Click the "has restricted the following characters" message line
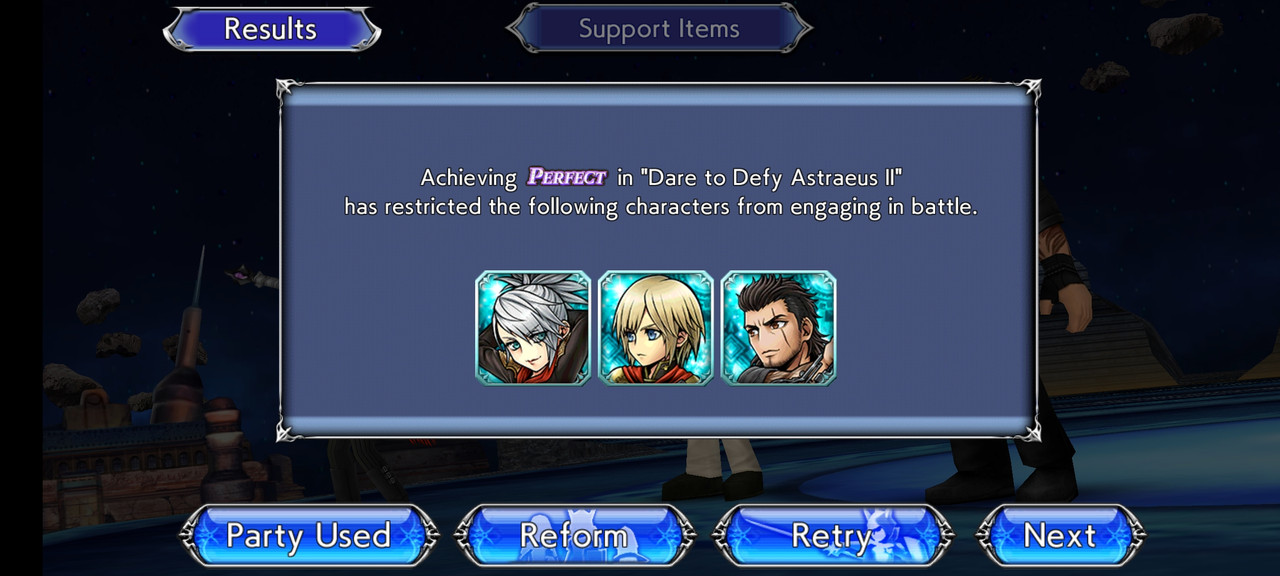1280x576 pixels. point(661,208)
